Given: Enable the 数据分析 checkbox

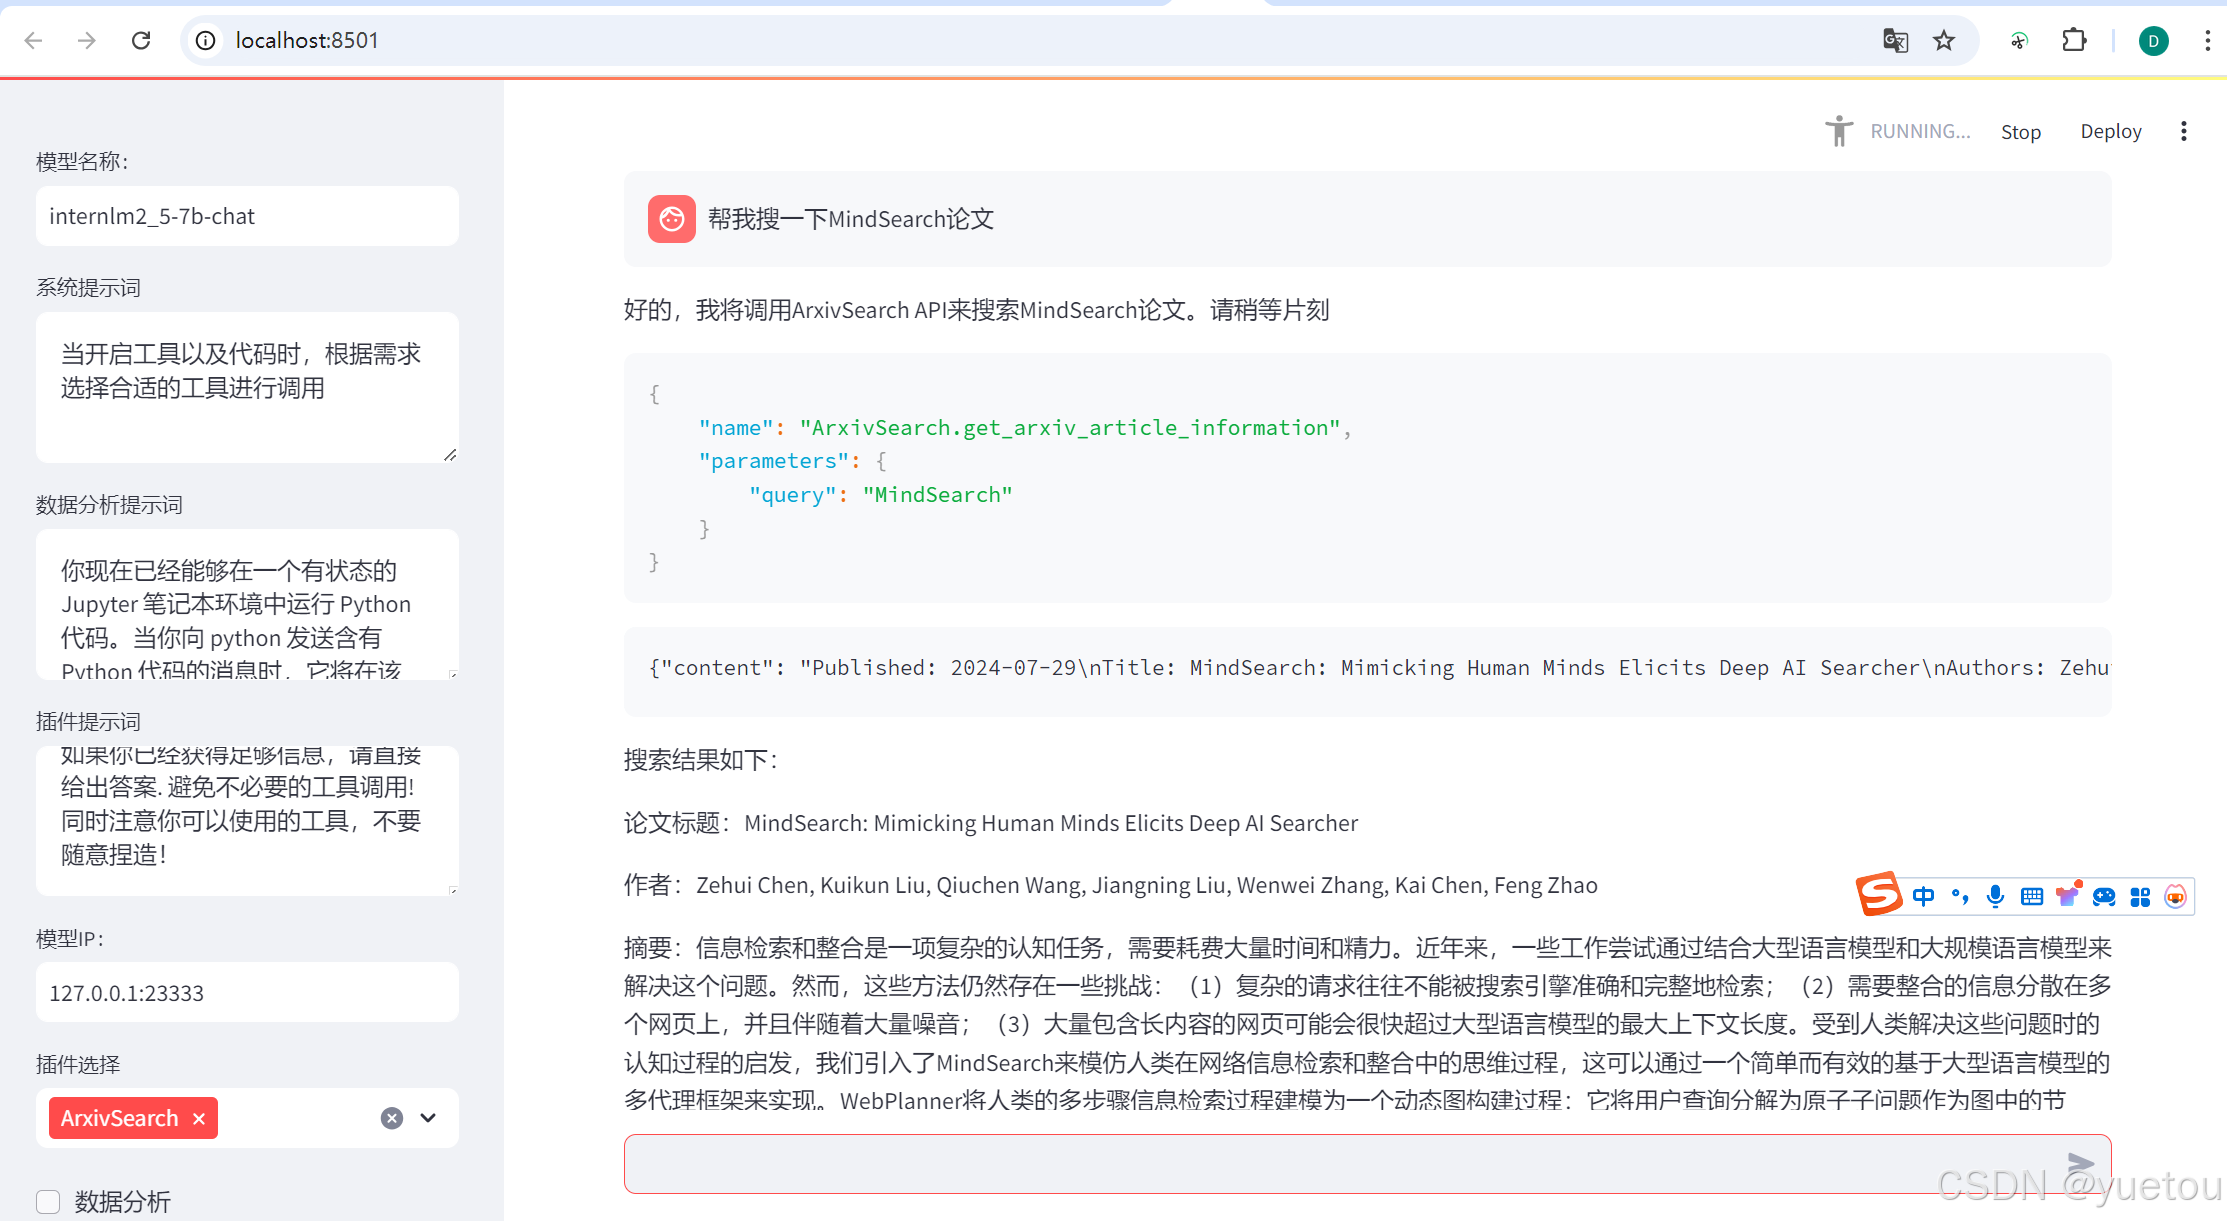Looking at the screenshot, I should click(48, 1201).
